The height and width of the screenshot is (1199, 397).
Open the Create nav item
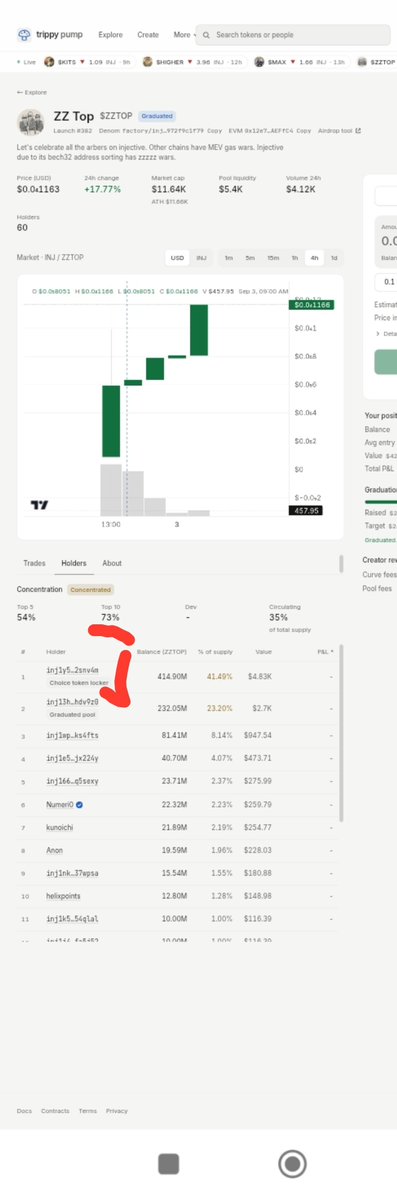[148, 34]
